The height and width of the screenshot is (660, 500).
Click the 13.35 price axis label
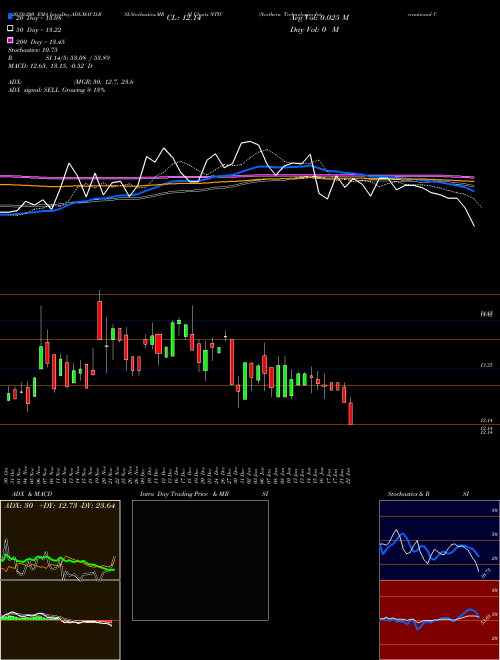coord(487,366)
